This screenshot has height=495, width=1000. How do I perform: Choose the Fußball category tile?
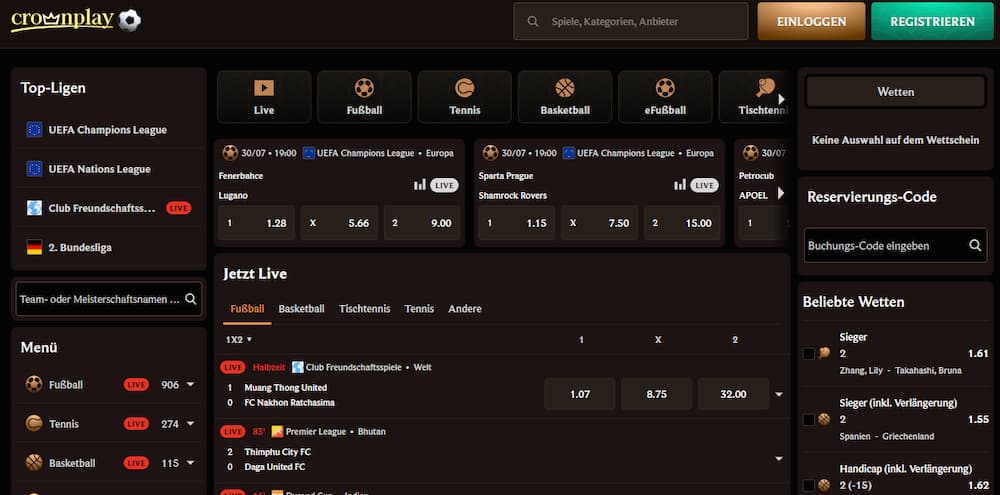point(364,96)
